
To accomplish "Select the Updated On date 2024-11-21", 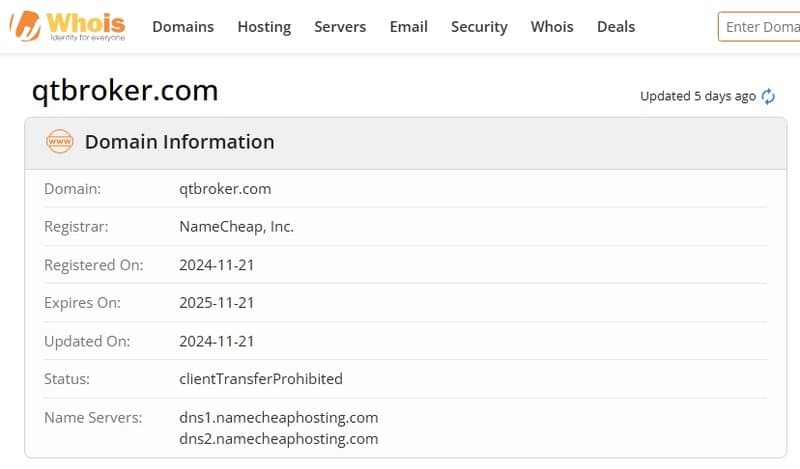I will pyautogui.click(x=216, y=341).
